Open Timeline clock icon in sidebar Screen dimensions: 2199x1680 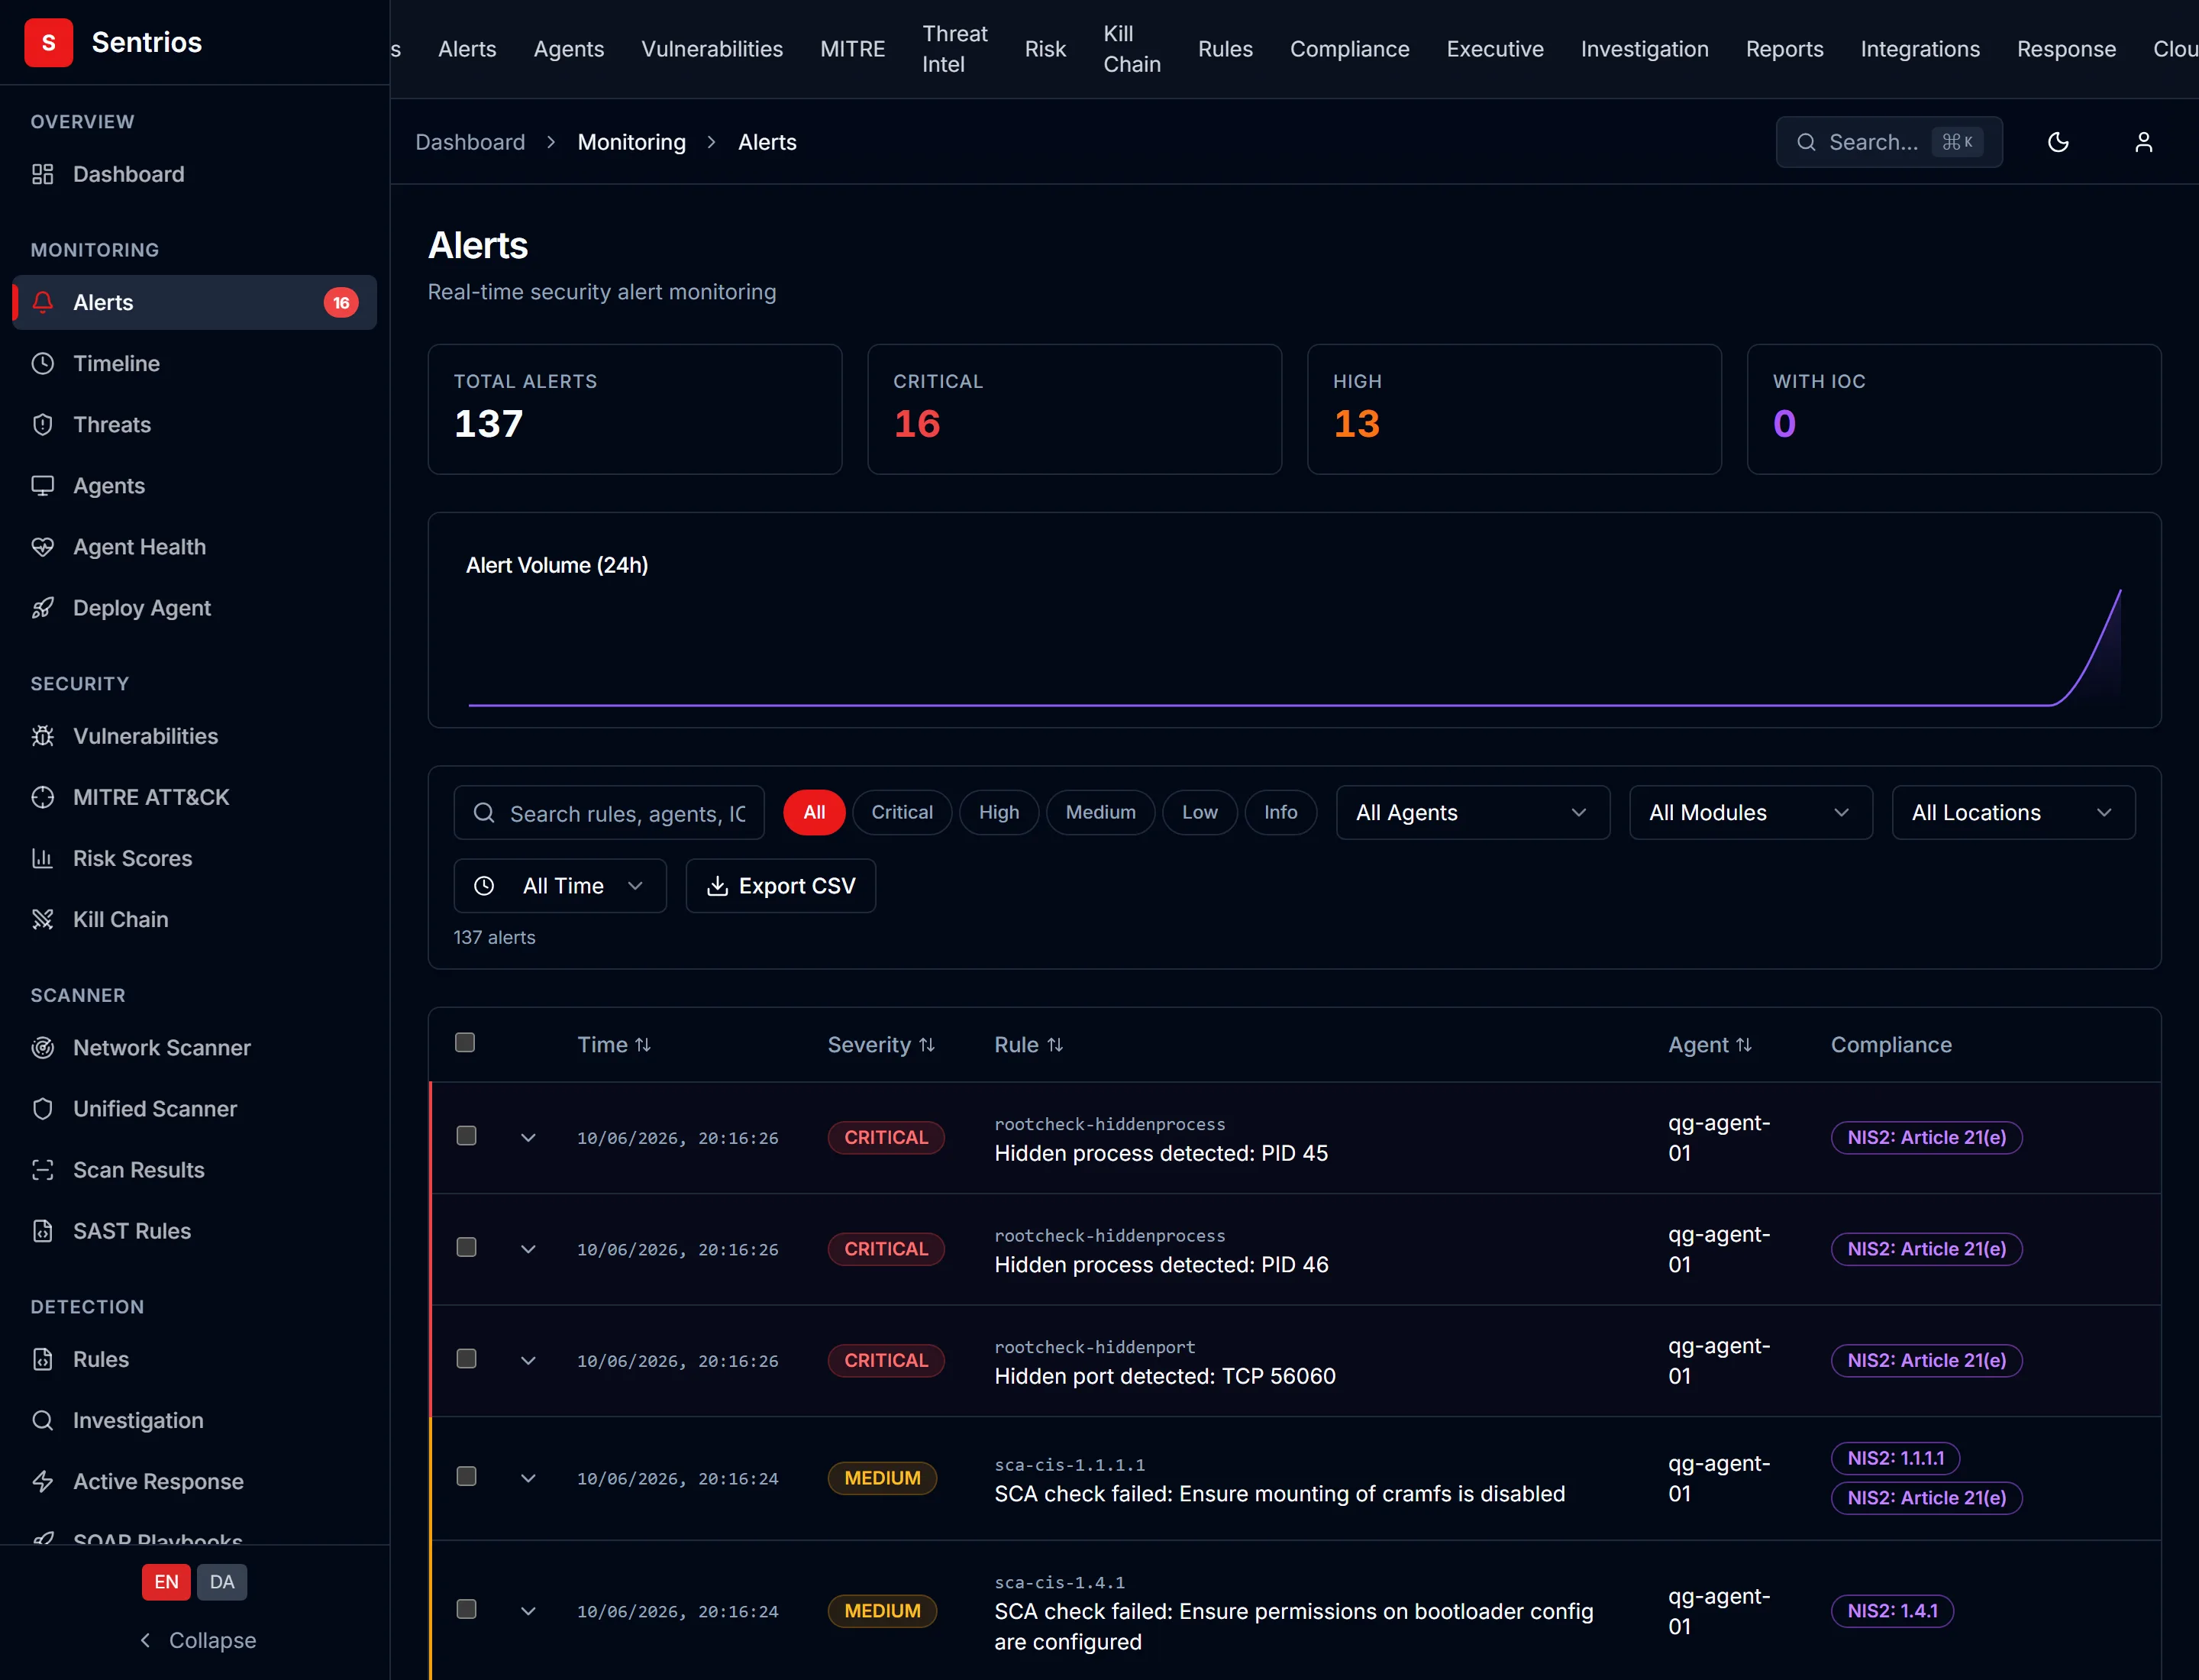click(x=42, y=363)
